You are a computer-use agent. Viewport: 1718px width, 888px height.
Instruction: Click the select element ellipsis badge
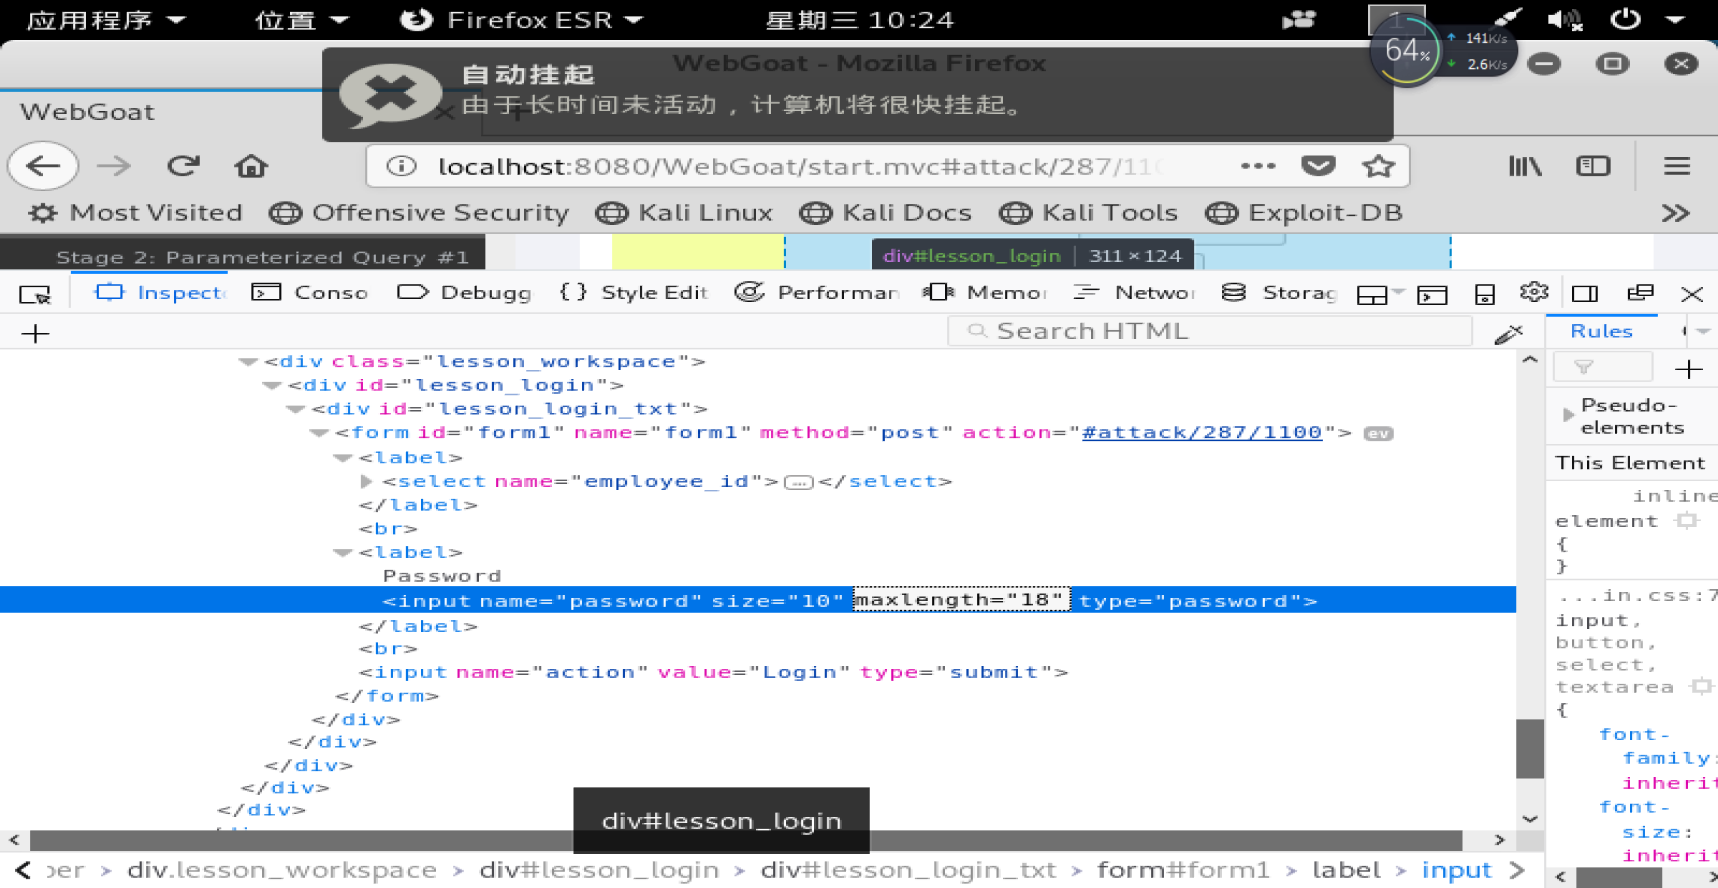click(x=798, y=482)
